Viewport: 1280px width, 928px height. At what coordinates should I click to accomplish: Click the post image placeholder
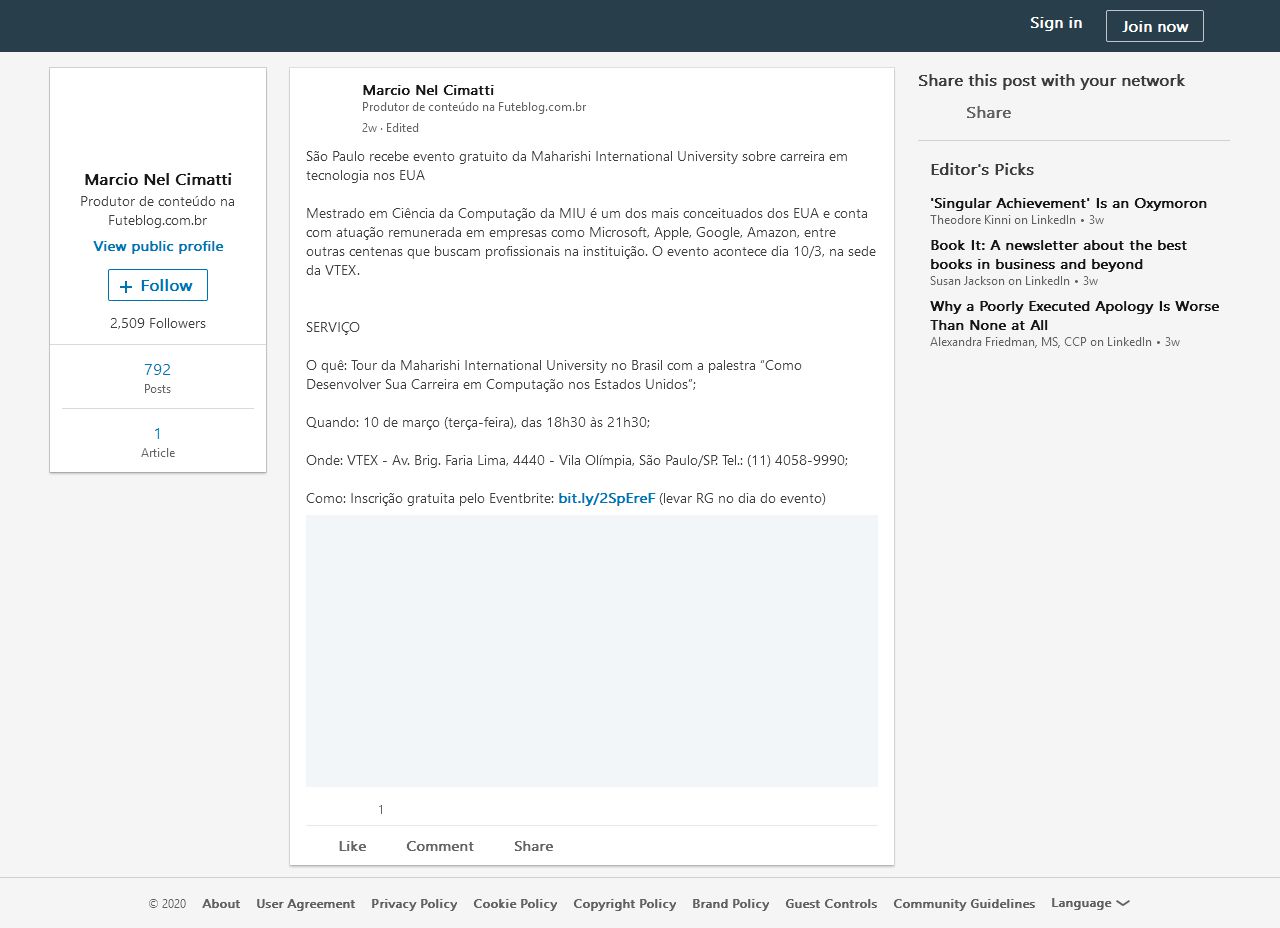591,650
